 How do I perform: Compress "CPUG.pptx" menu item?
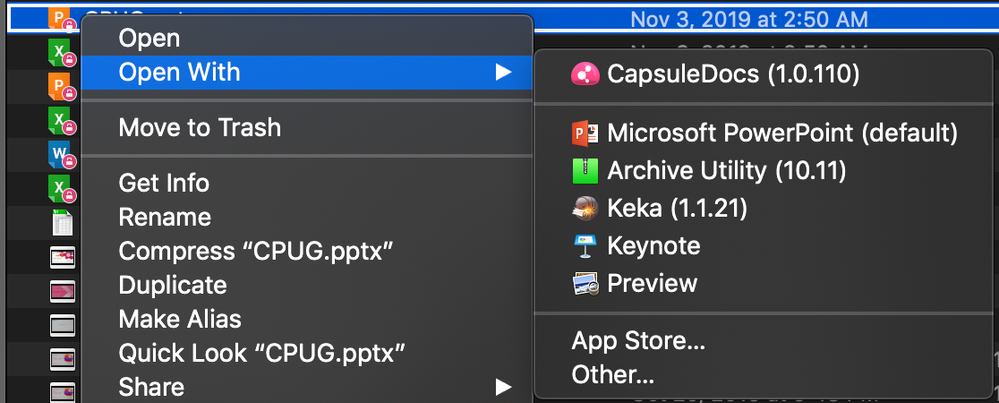coord(306,251)
